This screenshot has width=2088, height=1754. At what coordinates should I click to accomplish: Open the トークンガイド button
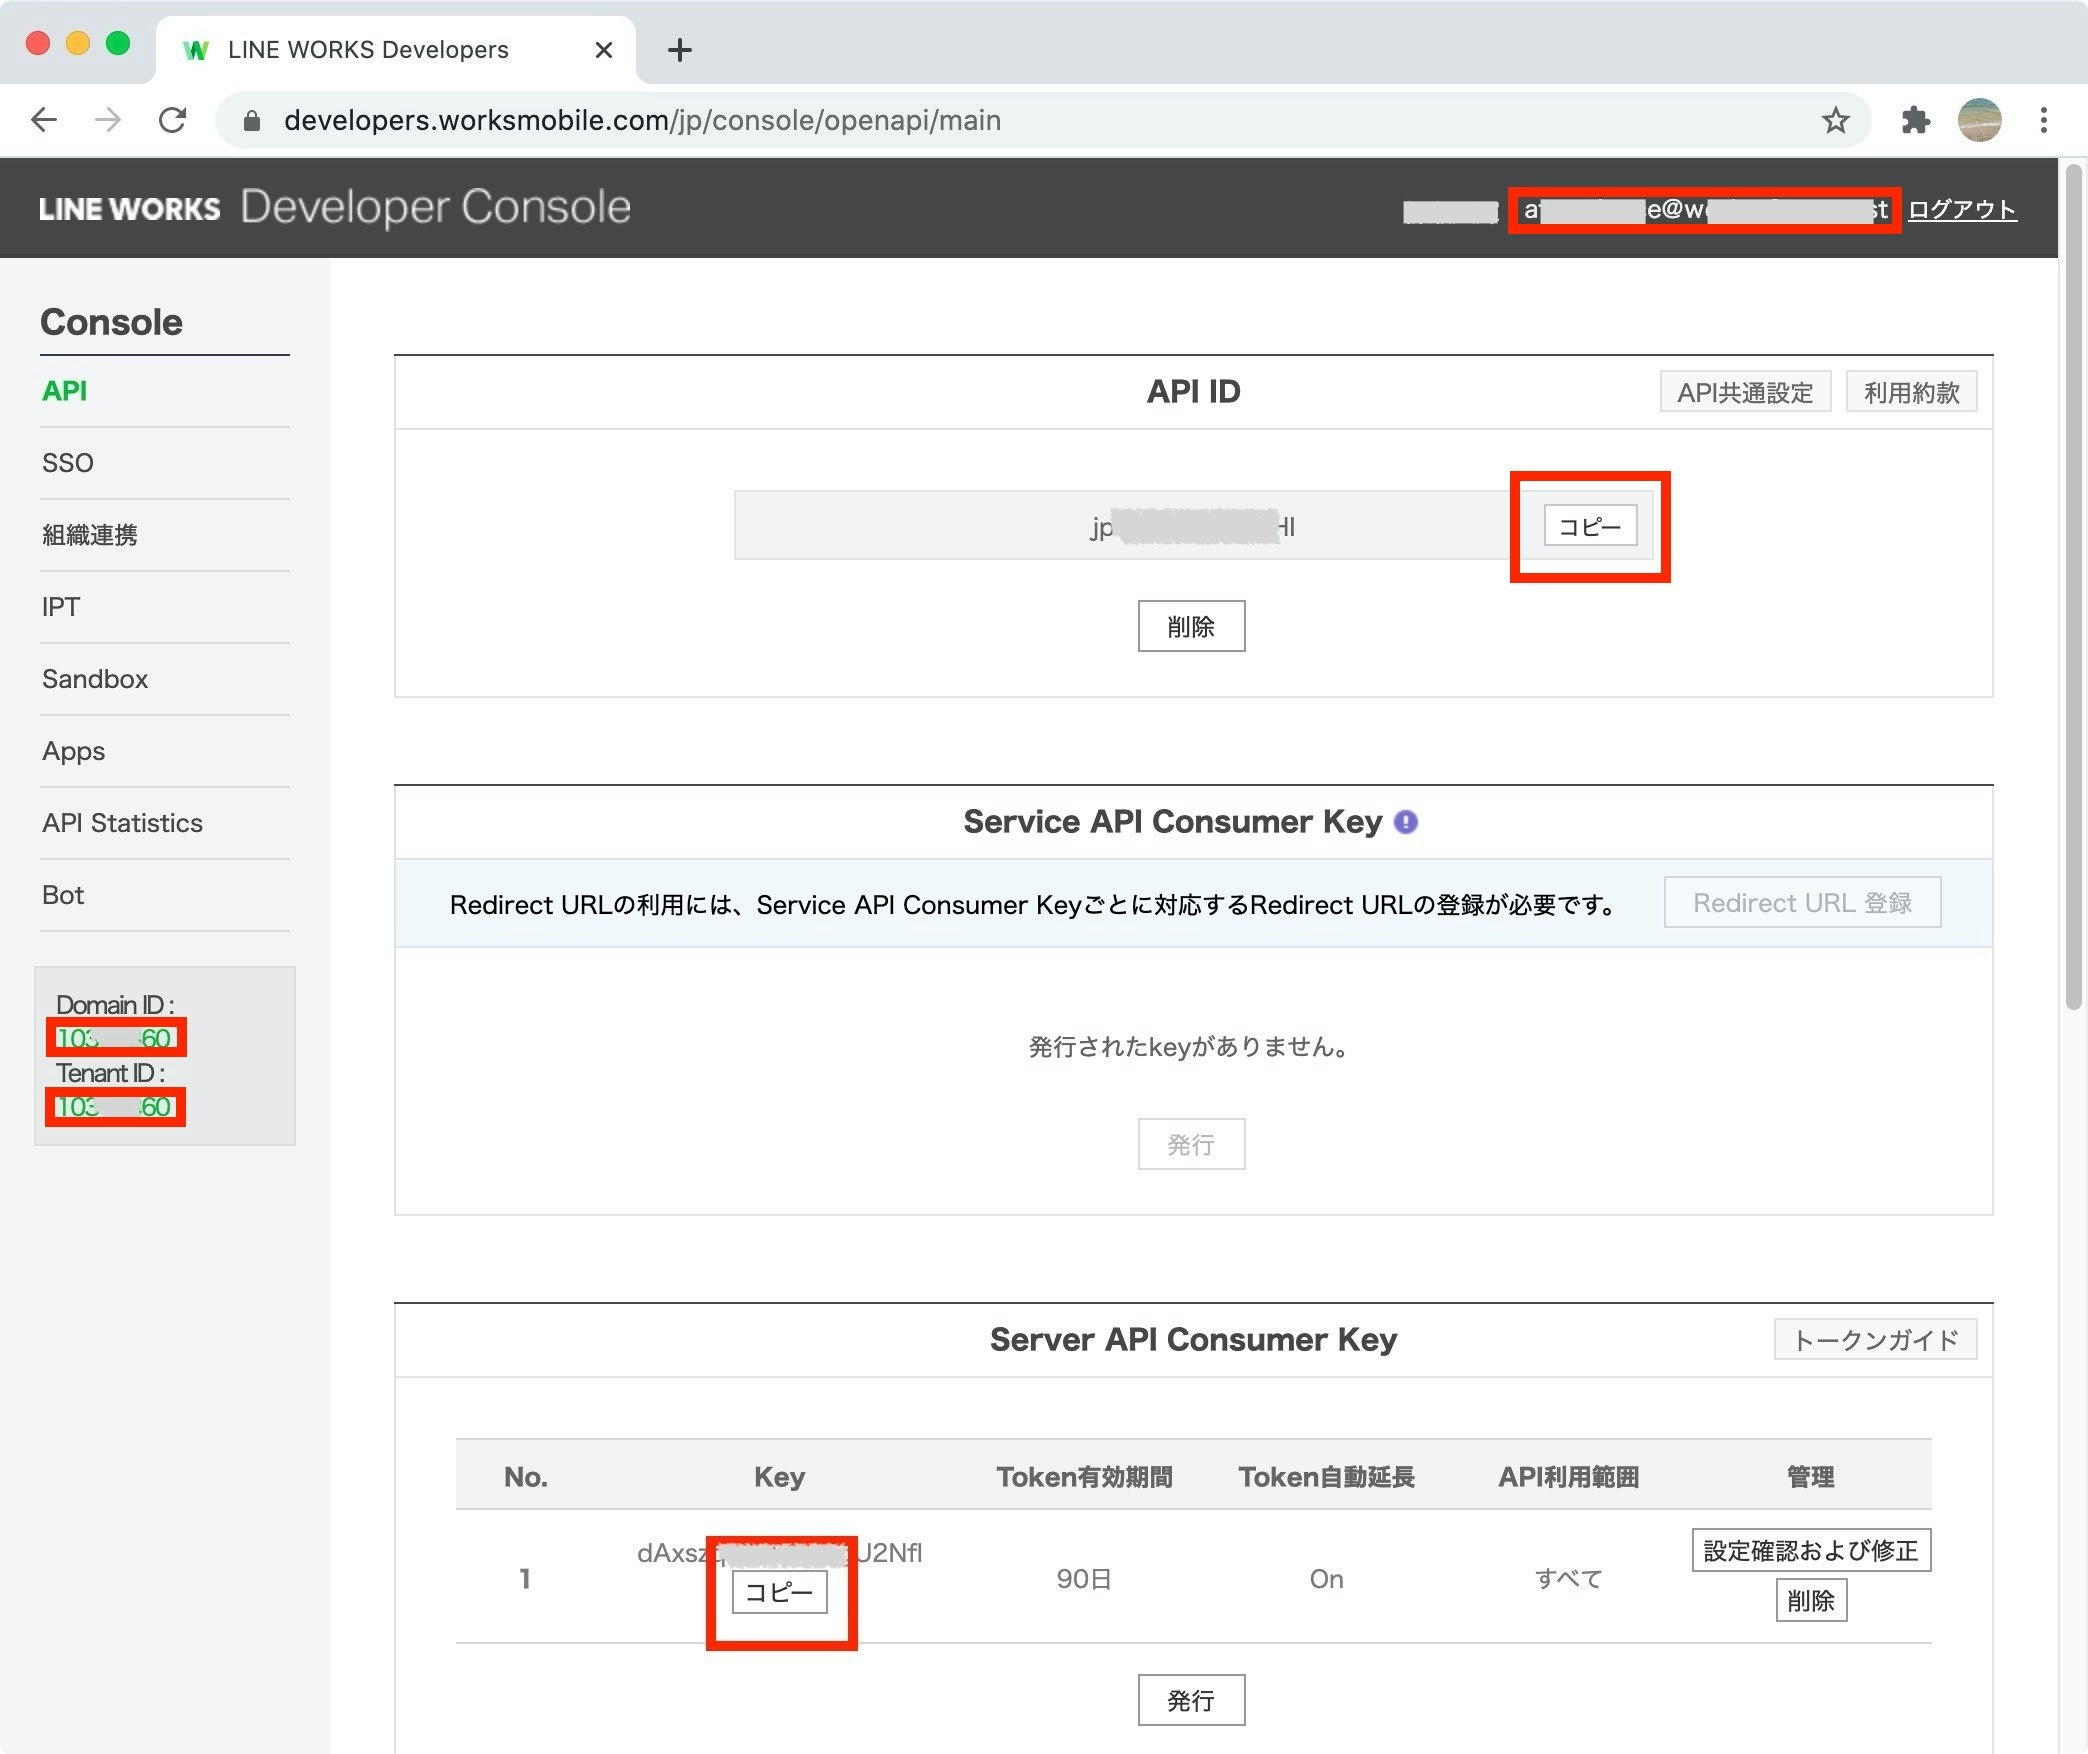click(x=1875, y=1340)
